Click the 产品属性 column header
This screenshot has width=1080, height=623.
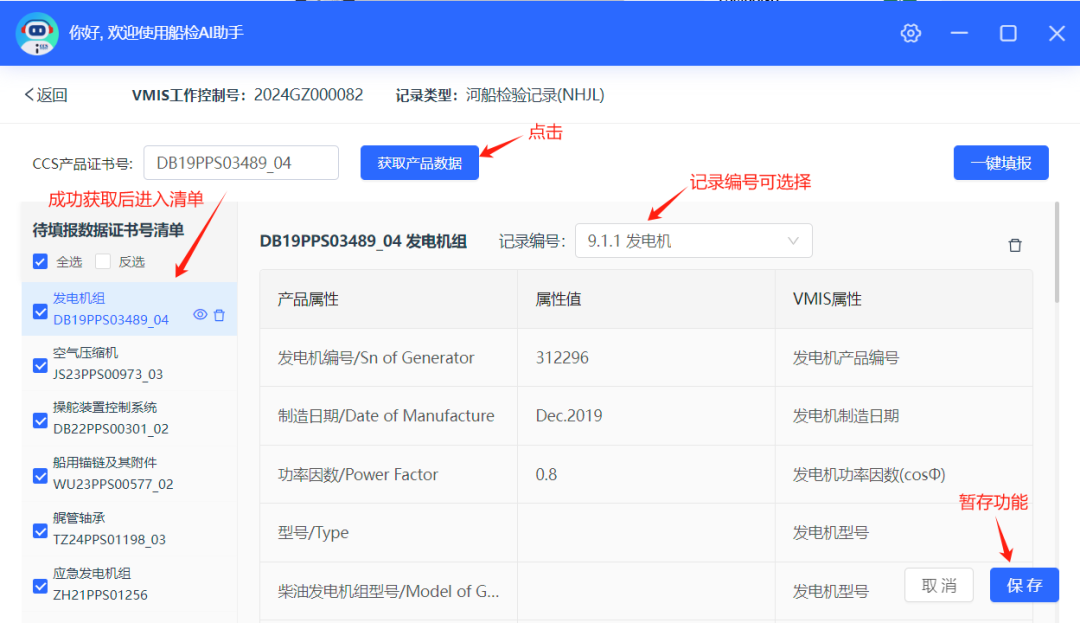point(388,299)
